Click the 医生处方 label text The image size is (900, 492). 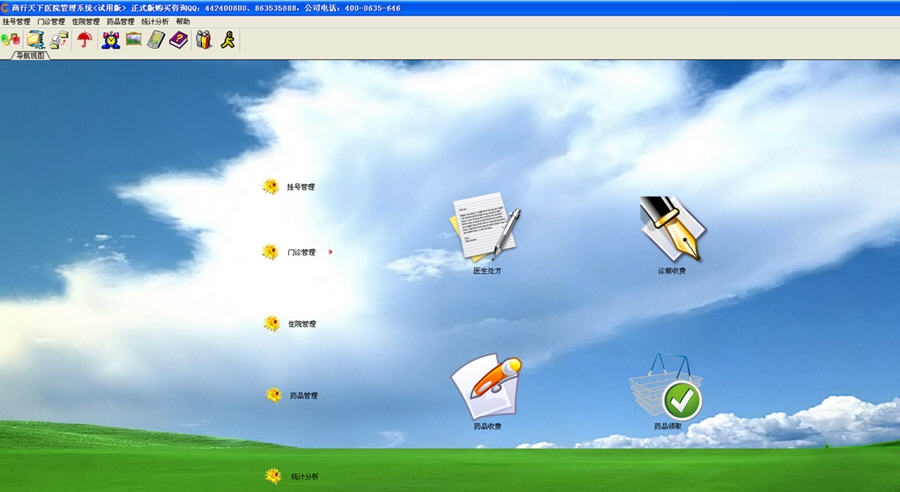click(487, 271)
